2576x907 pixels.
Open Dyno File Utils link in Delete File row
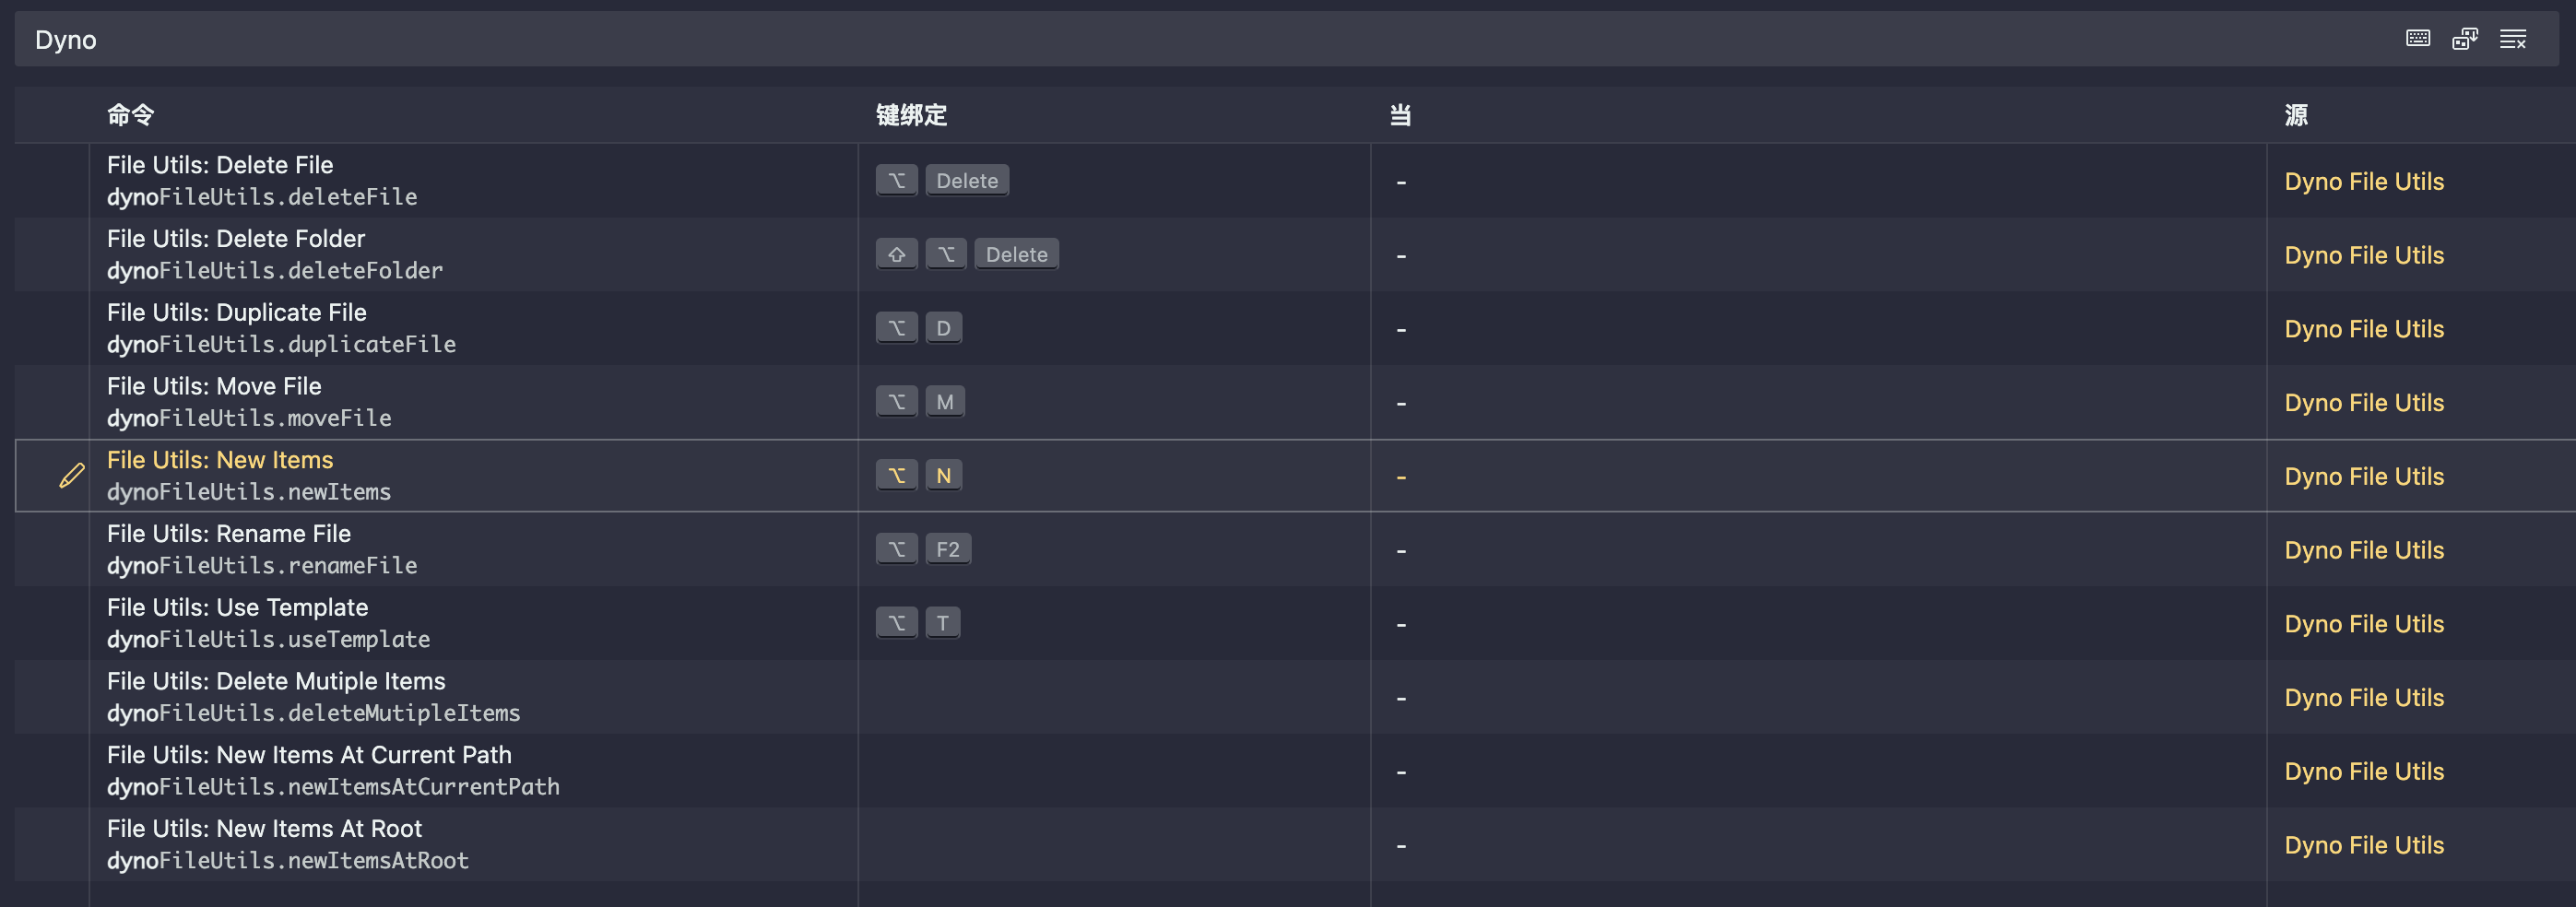(x=2363, y=182)
